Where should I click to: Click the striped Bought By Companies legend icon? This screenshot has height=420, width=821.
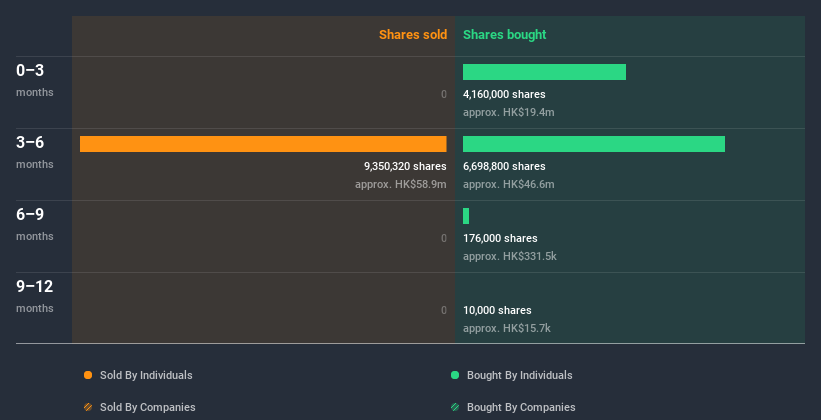(x=455, y=407)
